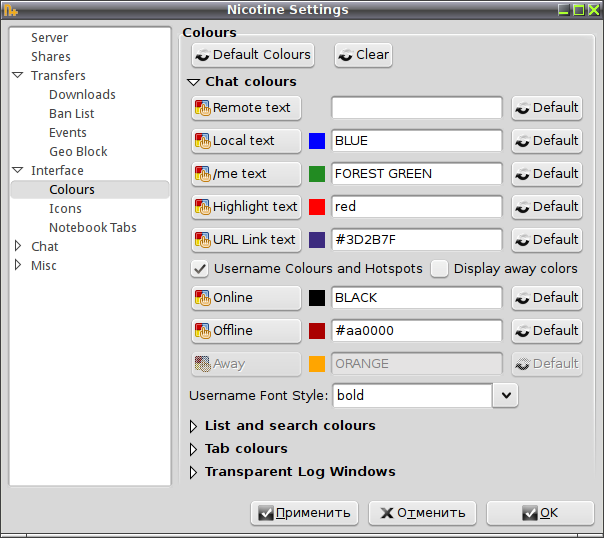
Task: Enable Display away colors checkbox
Action: 440,269
